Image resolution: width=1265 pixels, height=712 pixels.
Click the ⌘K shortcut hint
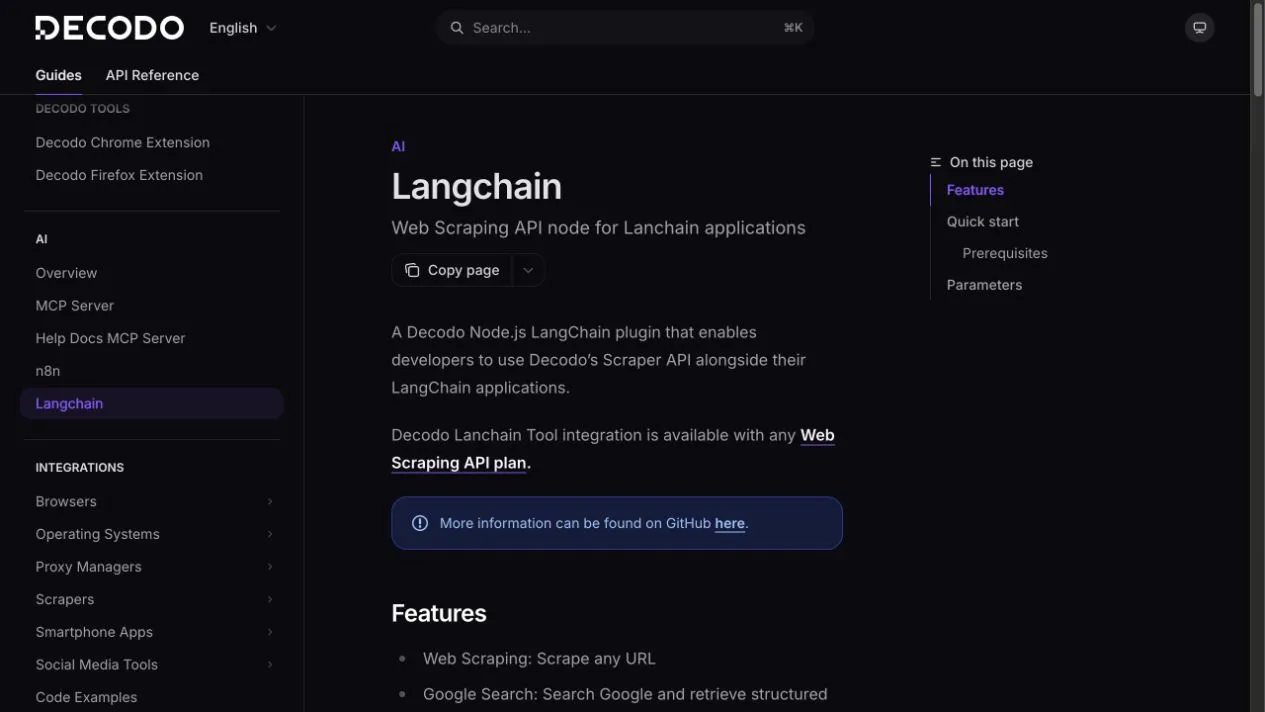(x=793, y=28)
